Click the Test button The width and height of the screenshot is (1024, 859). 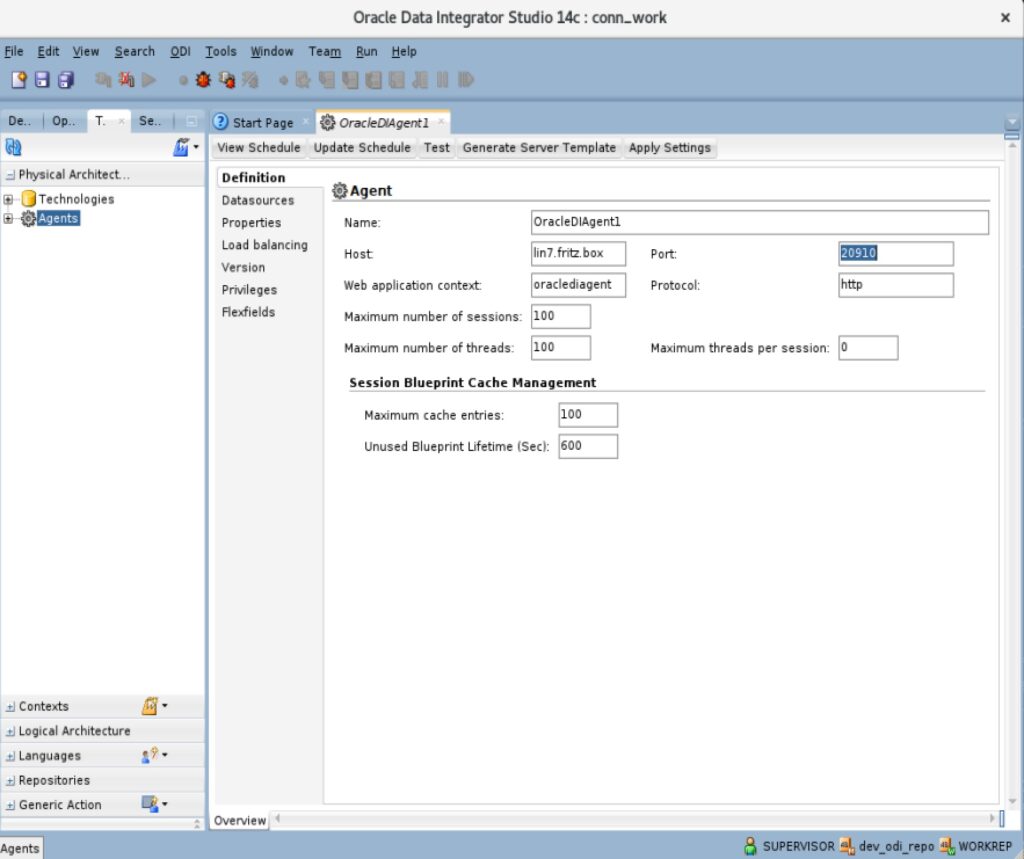436,148
